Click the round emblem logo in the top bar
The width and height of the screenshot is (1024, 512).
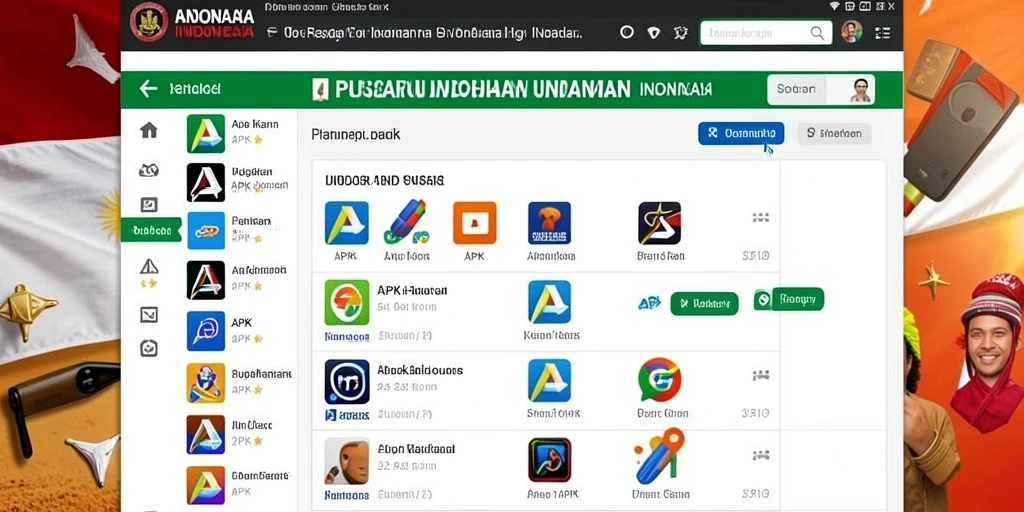coord(149,22)
